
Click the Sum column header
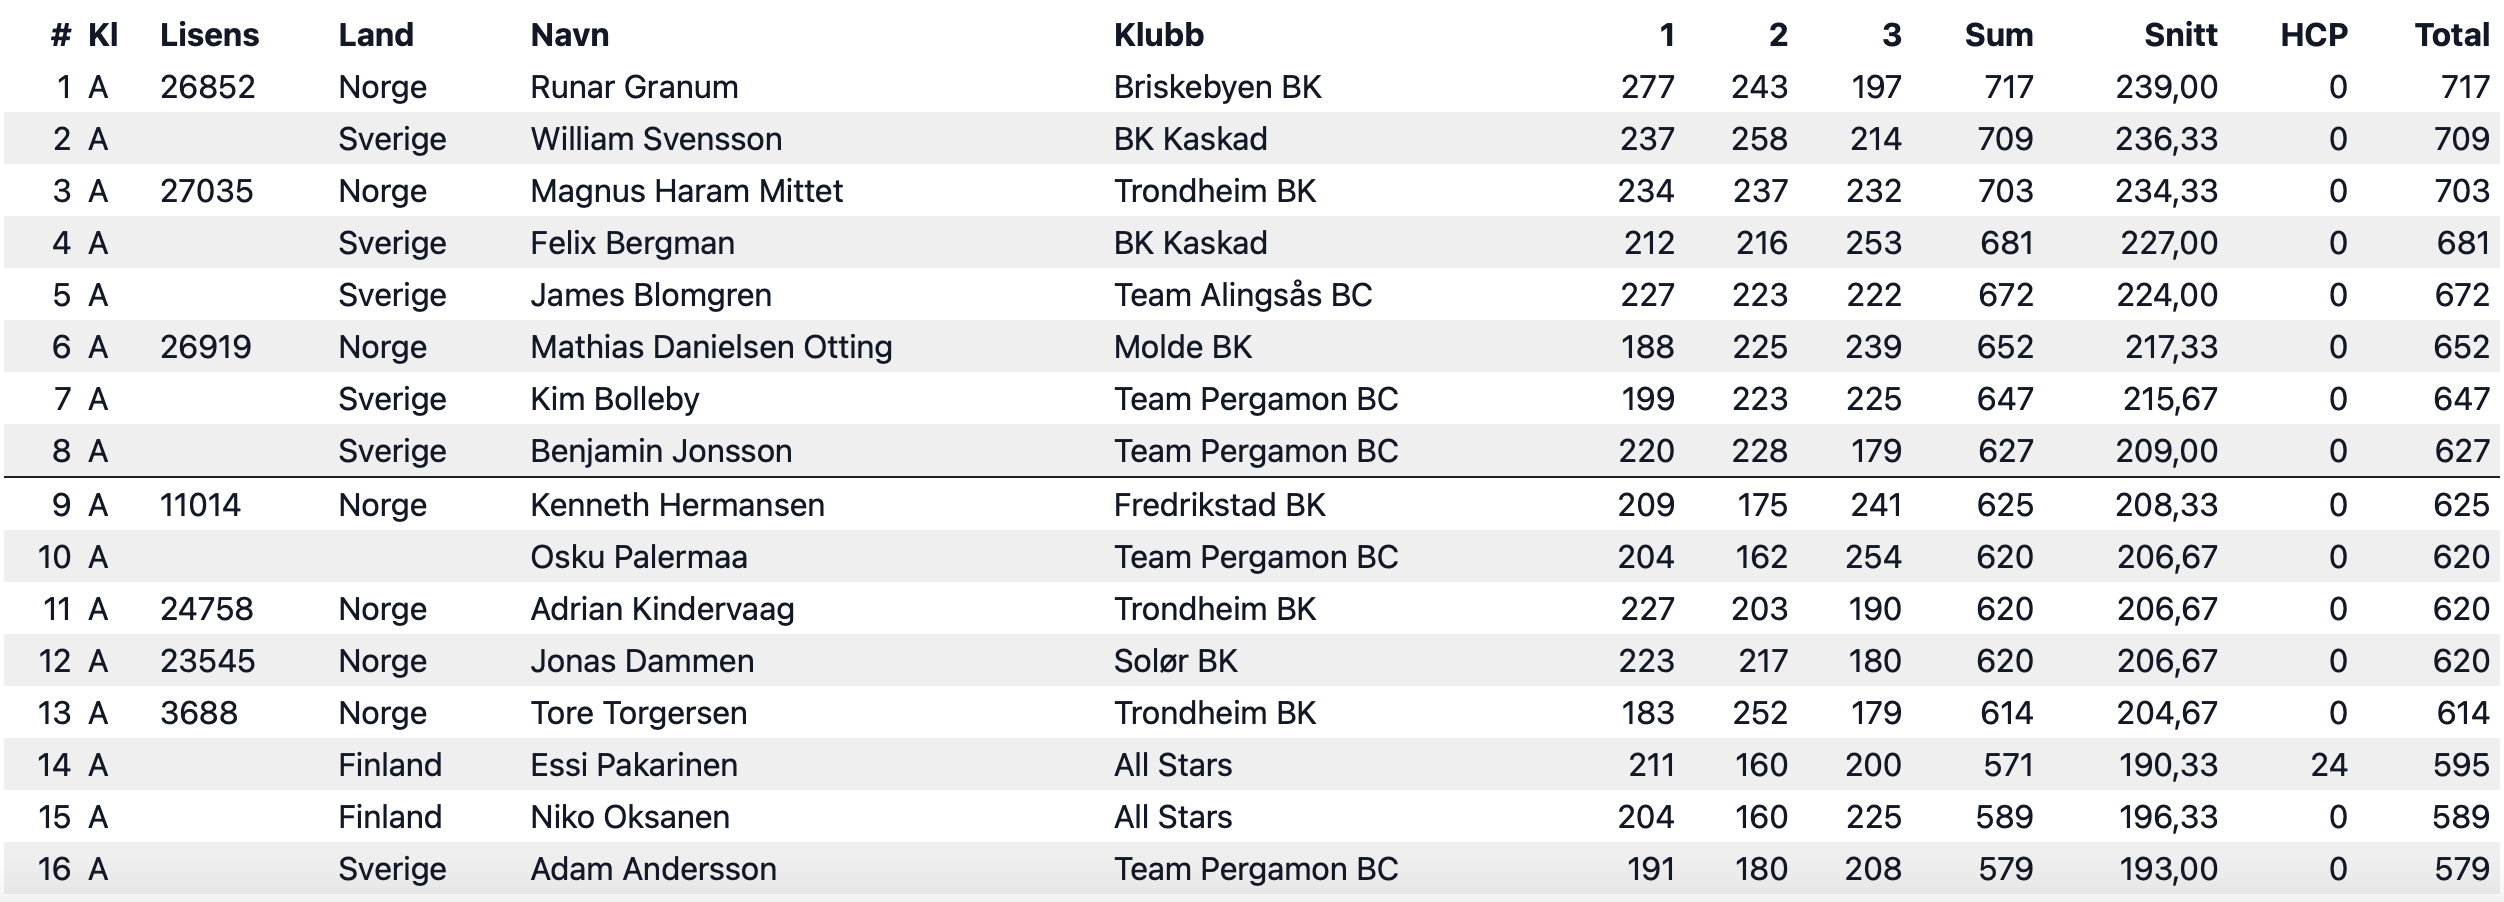point(1999,35)
